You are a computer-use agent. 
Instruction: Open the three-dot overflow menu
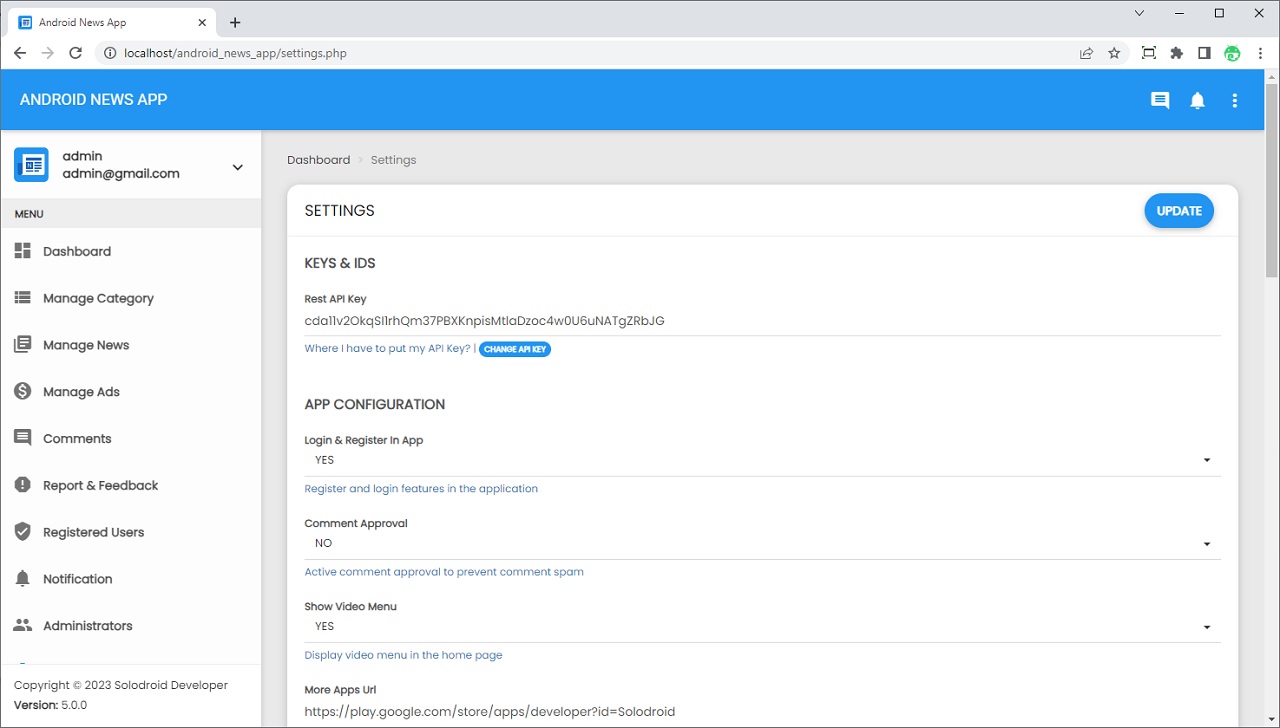click(1235, 100)
